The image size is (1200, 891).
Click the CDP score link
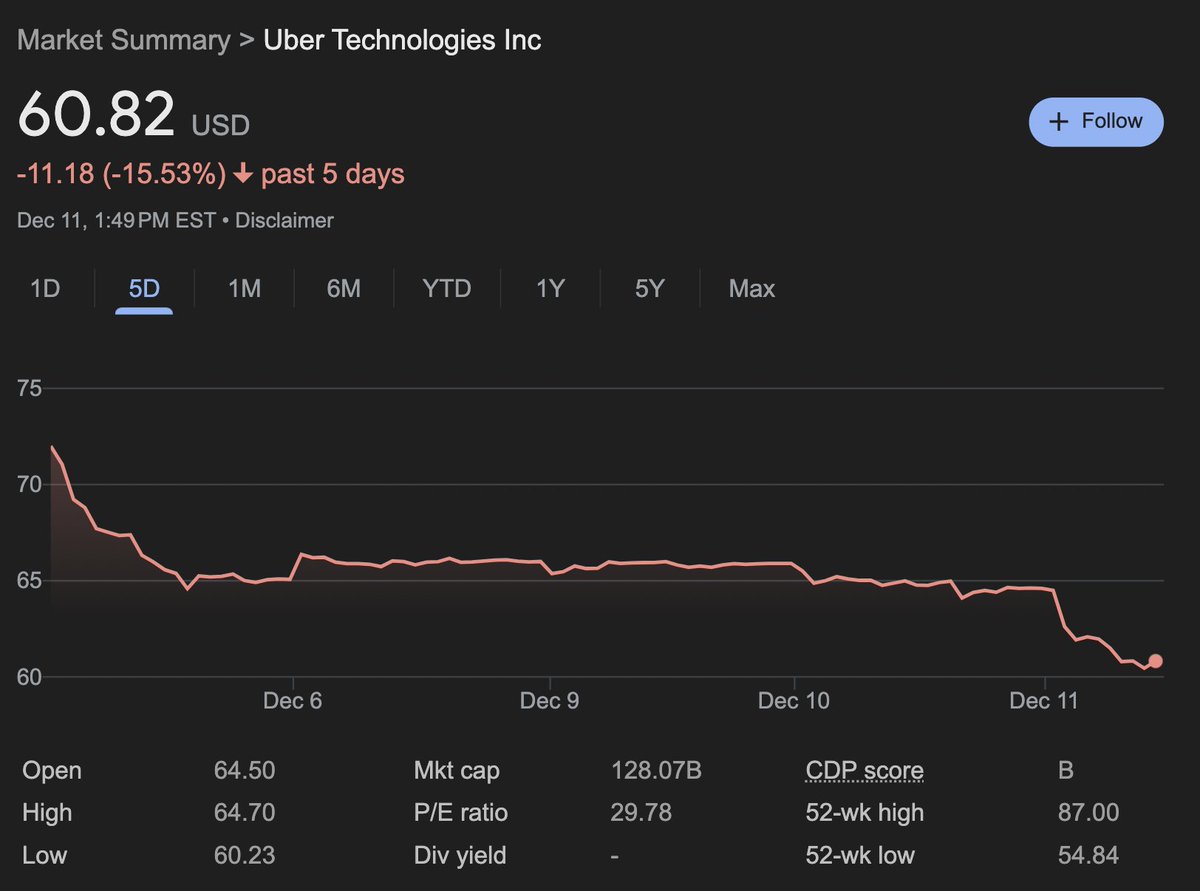[864, 770]
